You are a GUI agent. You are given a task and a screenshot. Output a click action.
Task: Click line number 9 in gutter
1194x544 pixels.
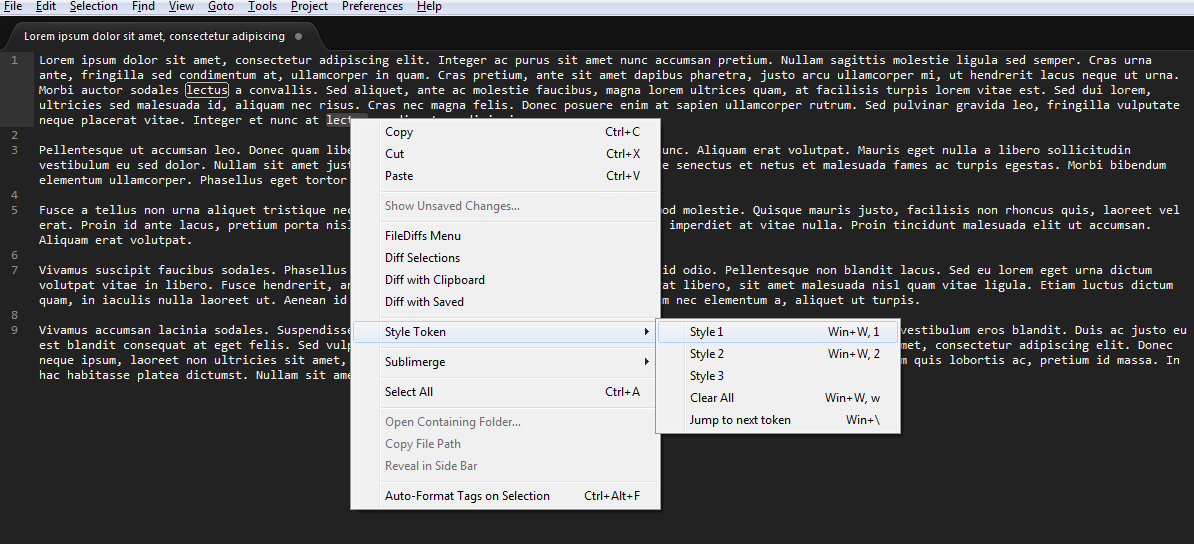tap(14, 331)
